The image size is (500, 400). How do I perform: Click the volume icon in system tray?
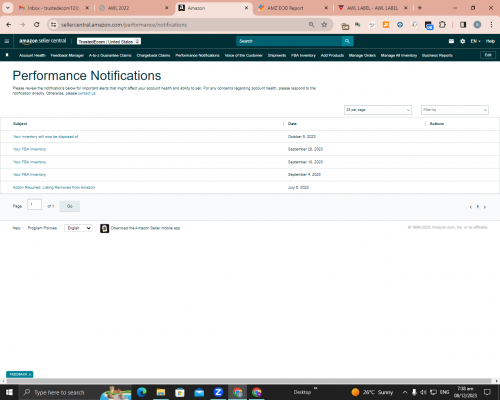(423, 392)
